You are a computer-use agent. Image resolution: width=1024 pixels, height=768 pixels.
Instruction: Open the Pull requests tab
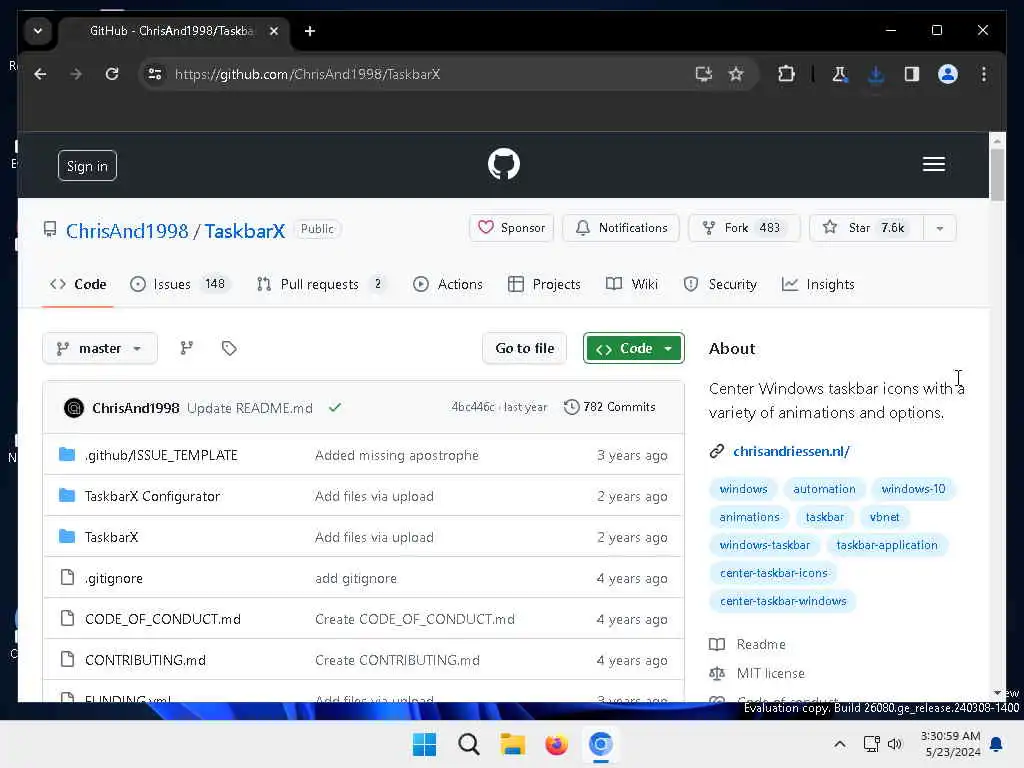[321, 284]
